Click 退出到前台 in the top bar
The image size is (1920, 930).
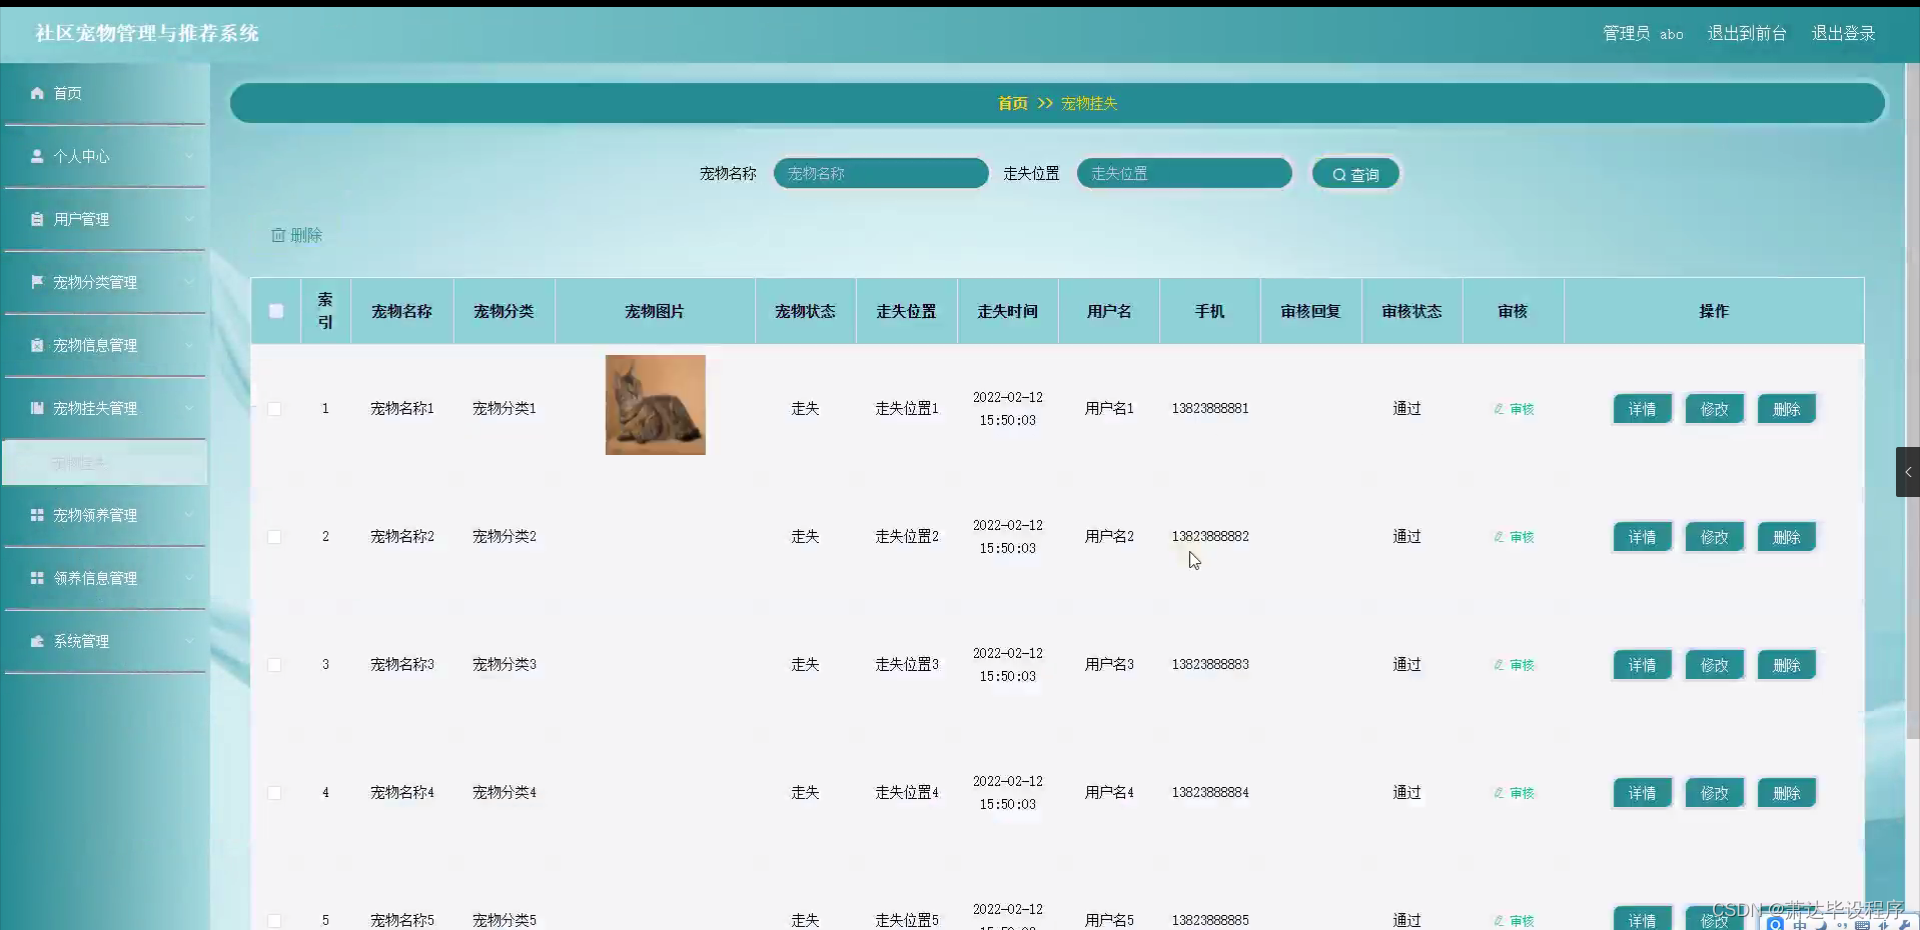pyautogui.click(x=1747, y=33)
